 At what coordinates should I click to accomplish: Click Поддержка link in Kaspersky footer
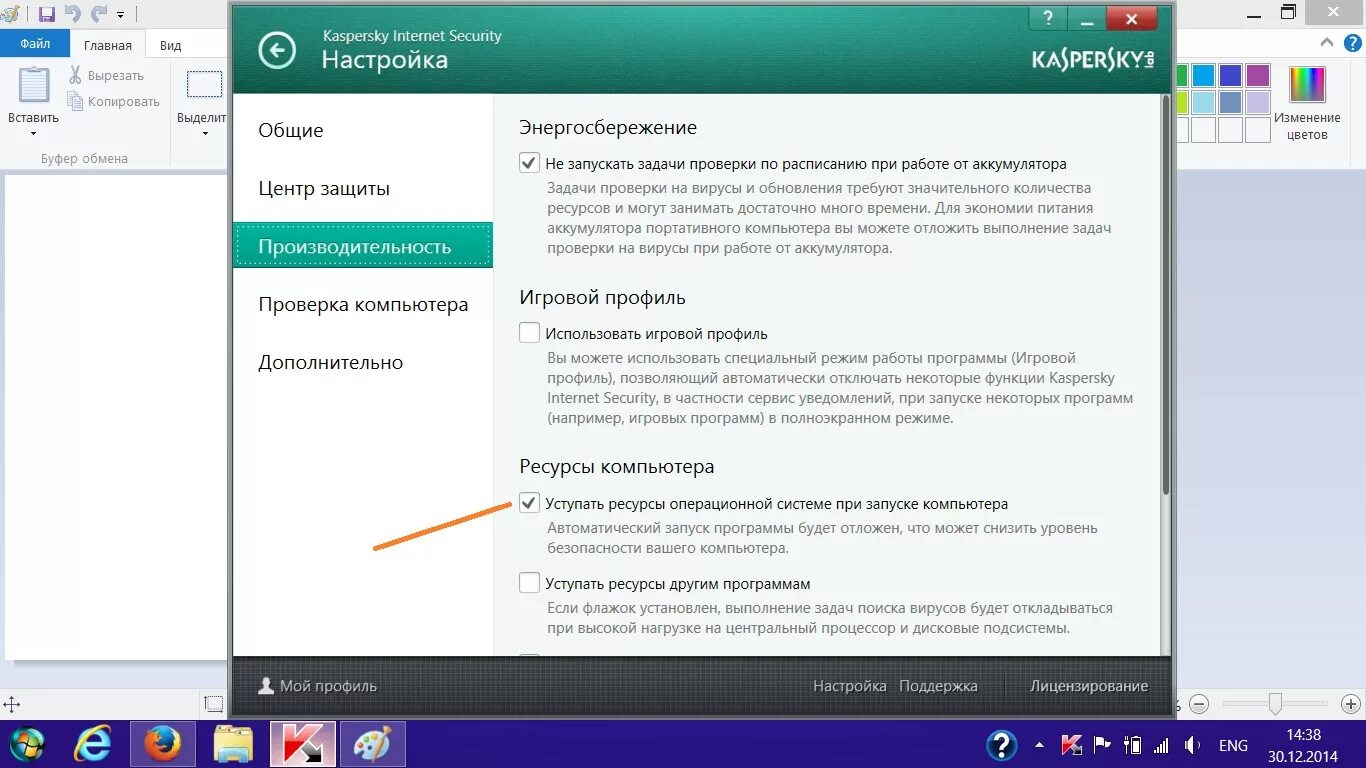(938, 686)
